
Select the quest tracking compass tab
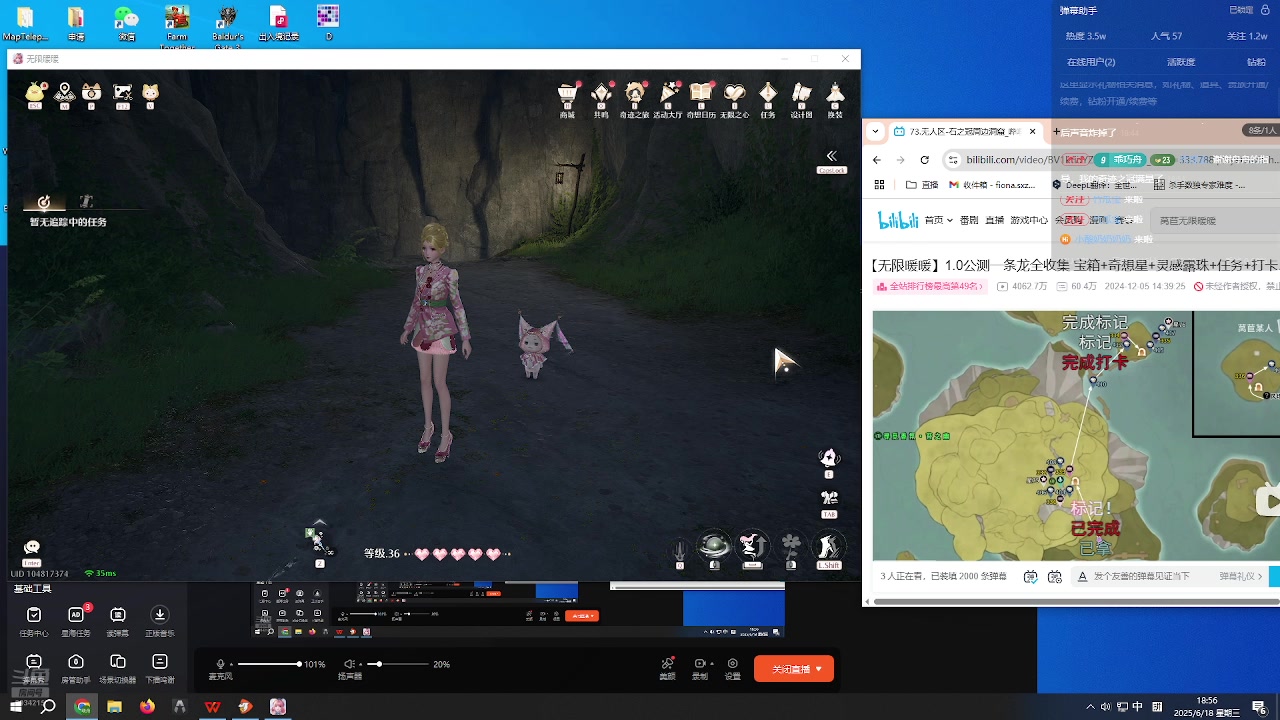pos(44,202)
